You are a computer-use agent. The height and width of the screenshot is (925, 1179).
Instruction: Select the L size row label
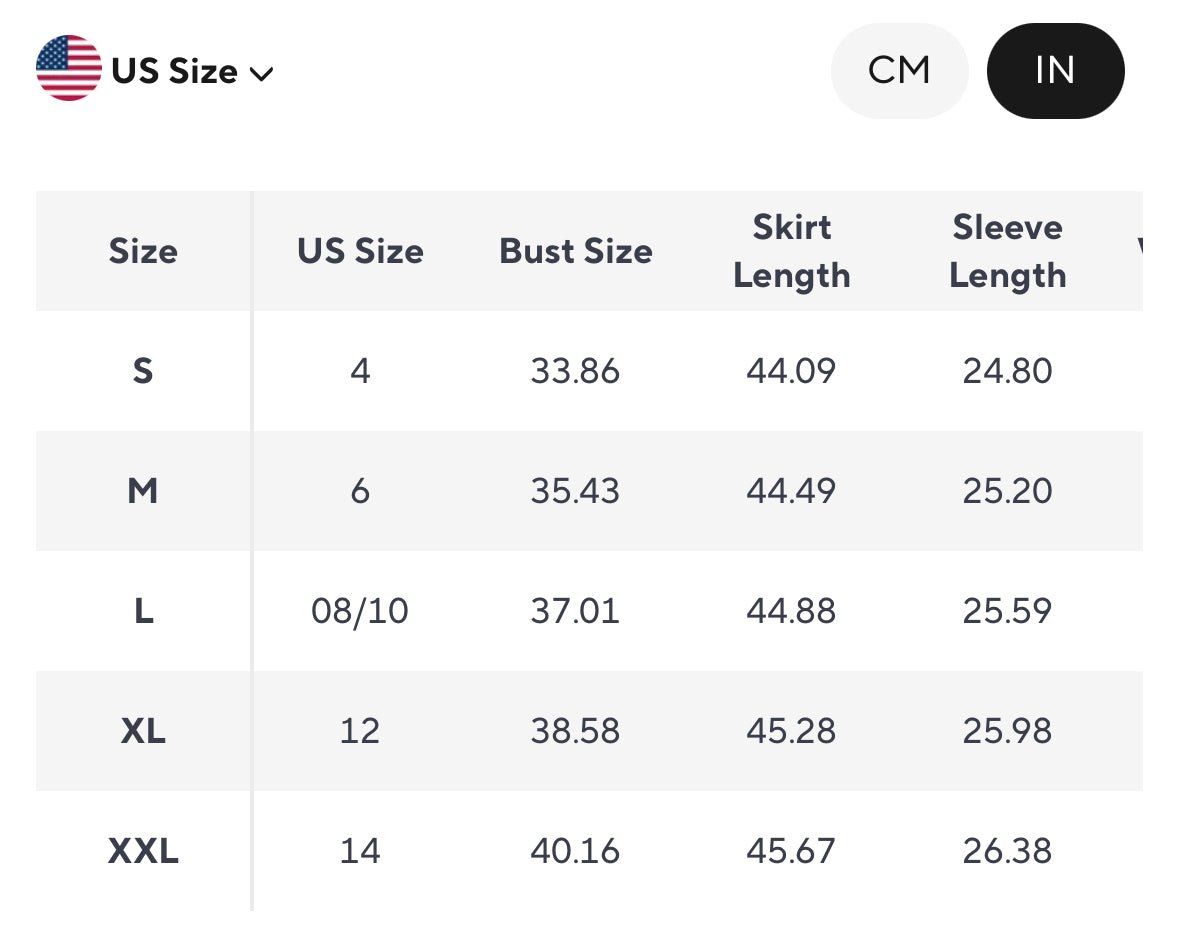coord(143,611)
